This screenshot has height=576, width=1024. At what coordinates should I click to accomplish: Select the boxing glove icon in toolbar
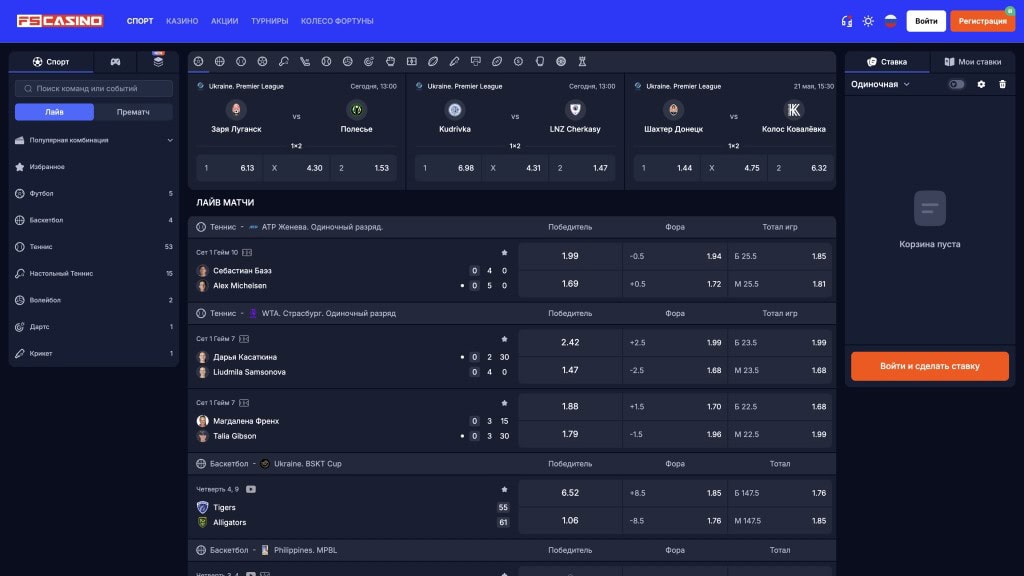[539, 61]
